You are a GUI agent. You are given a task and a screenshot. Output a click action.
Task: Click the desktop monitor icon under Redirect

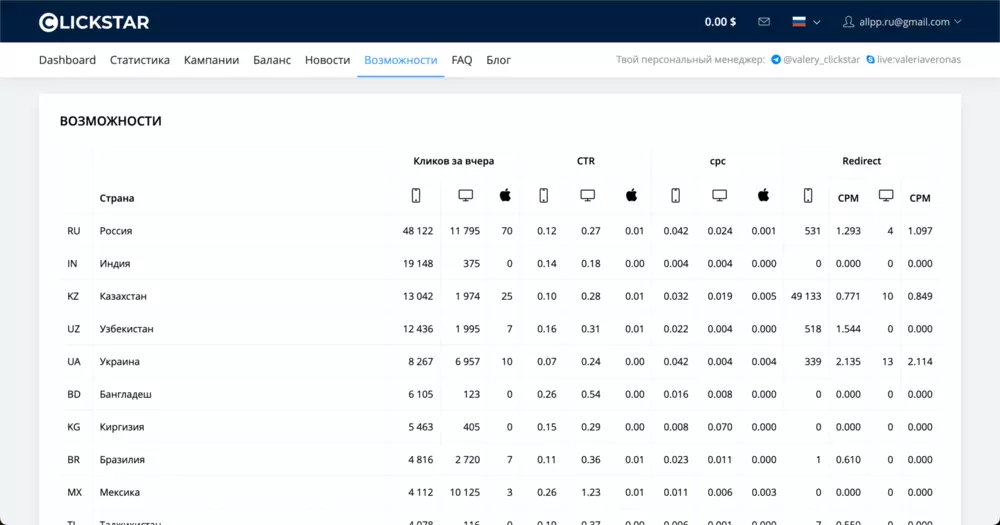(886, 196)
